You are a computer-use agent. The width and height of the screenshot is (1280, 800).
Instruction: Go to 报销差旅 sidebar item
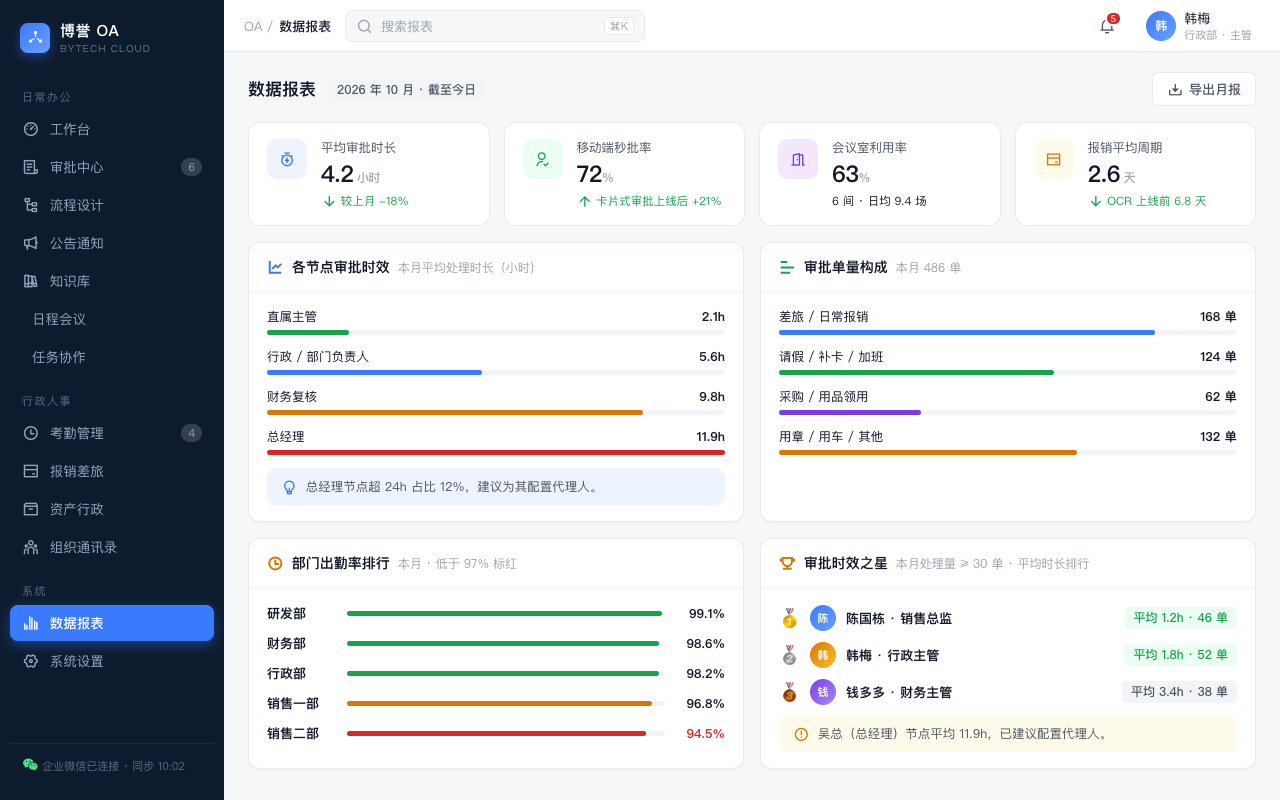pos(112,471)
